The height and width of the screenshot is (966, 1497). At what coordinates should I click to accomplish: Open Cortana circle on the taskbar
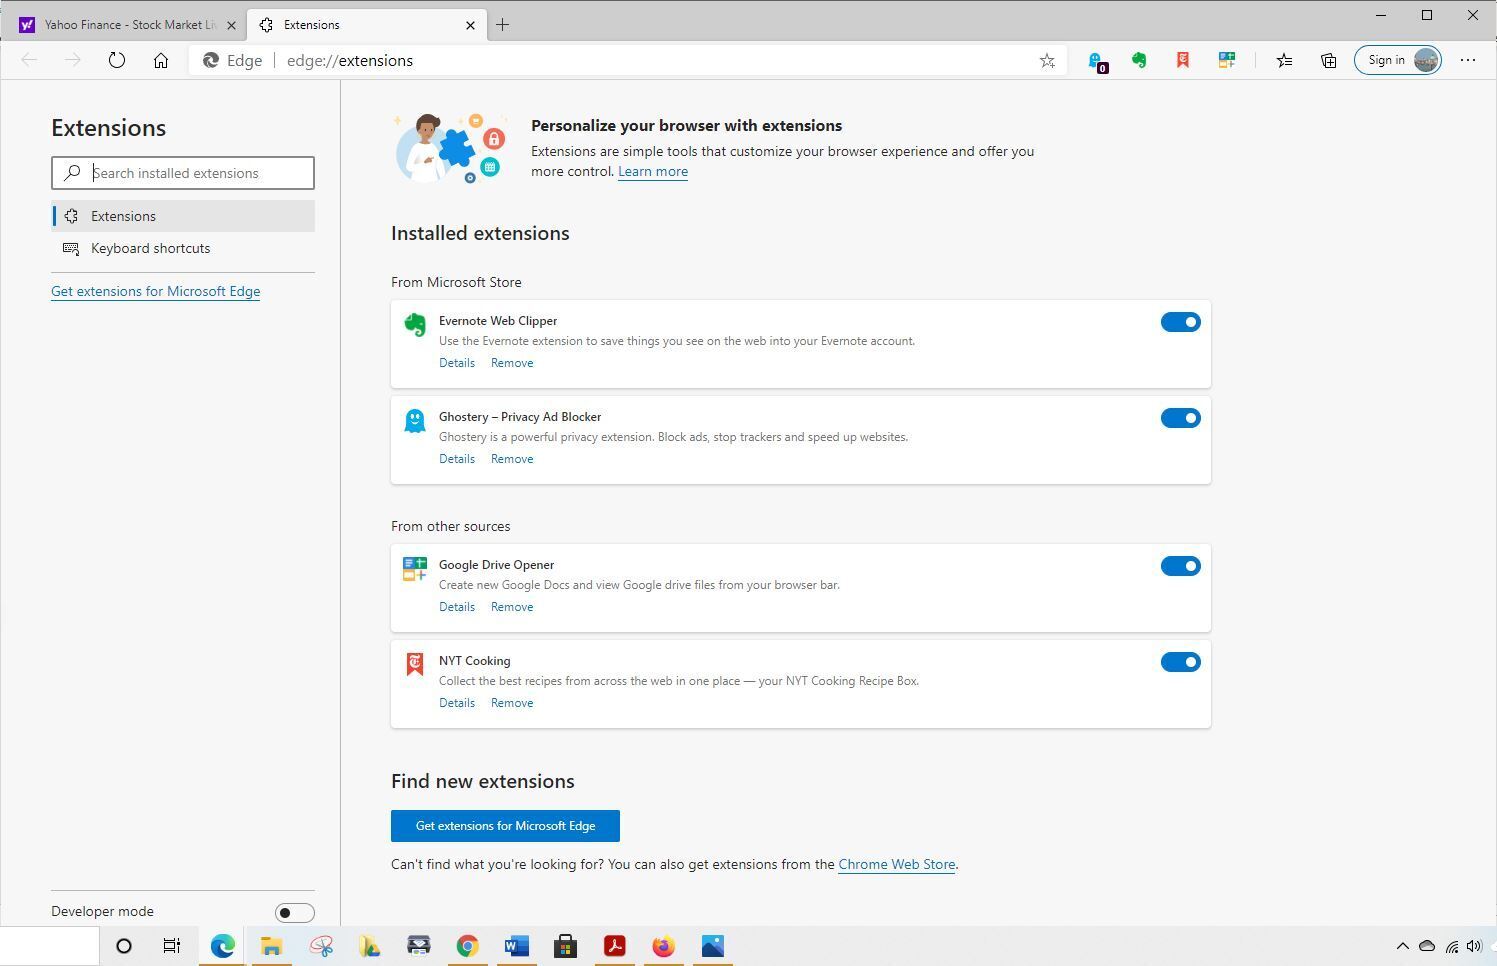[x=124, y=946]
